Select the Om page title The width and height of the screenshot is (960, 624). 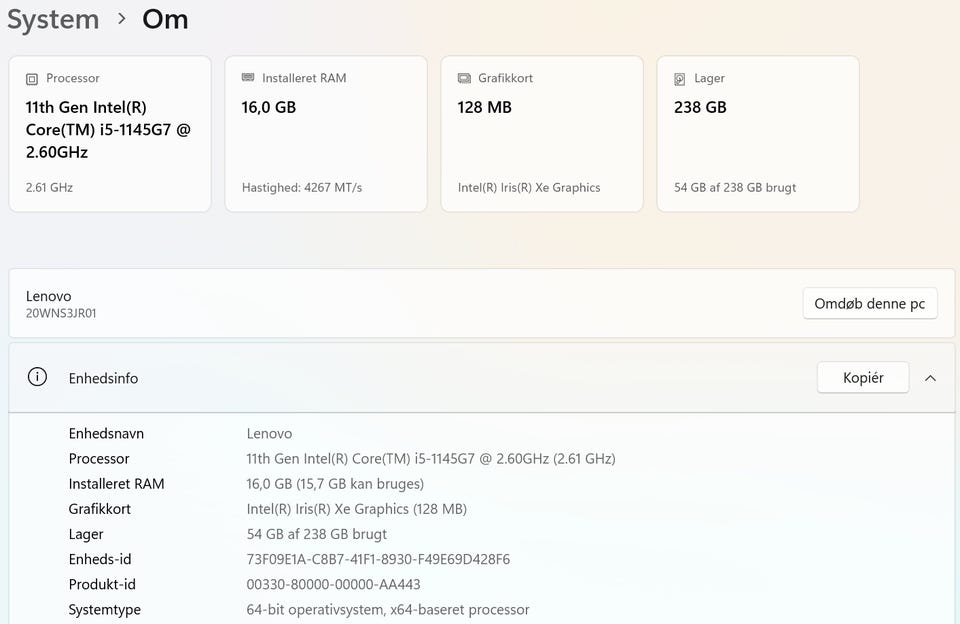coord(165,19)
